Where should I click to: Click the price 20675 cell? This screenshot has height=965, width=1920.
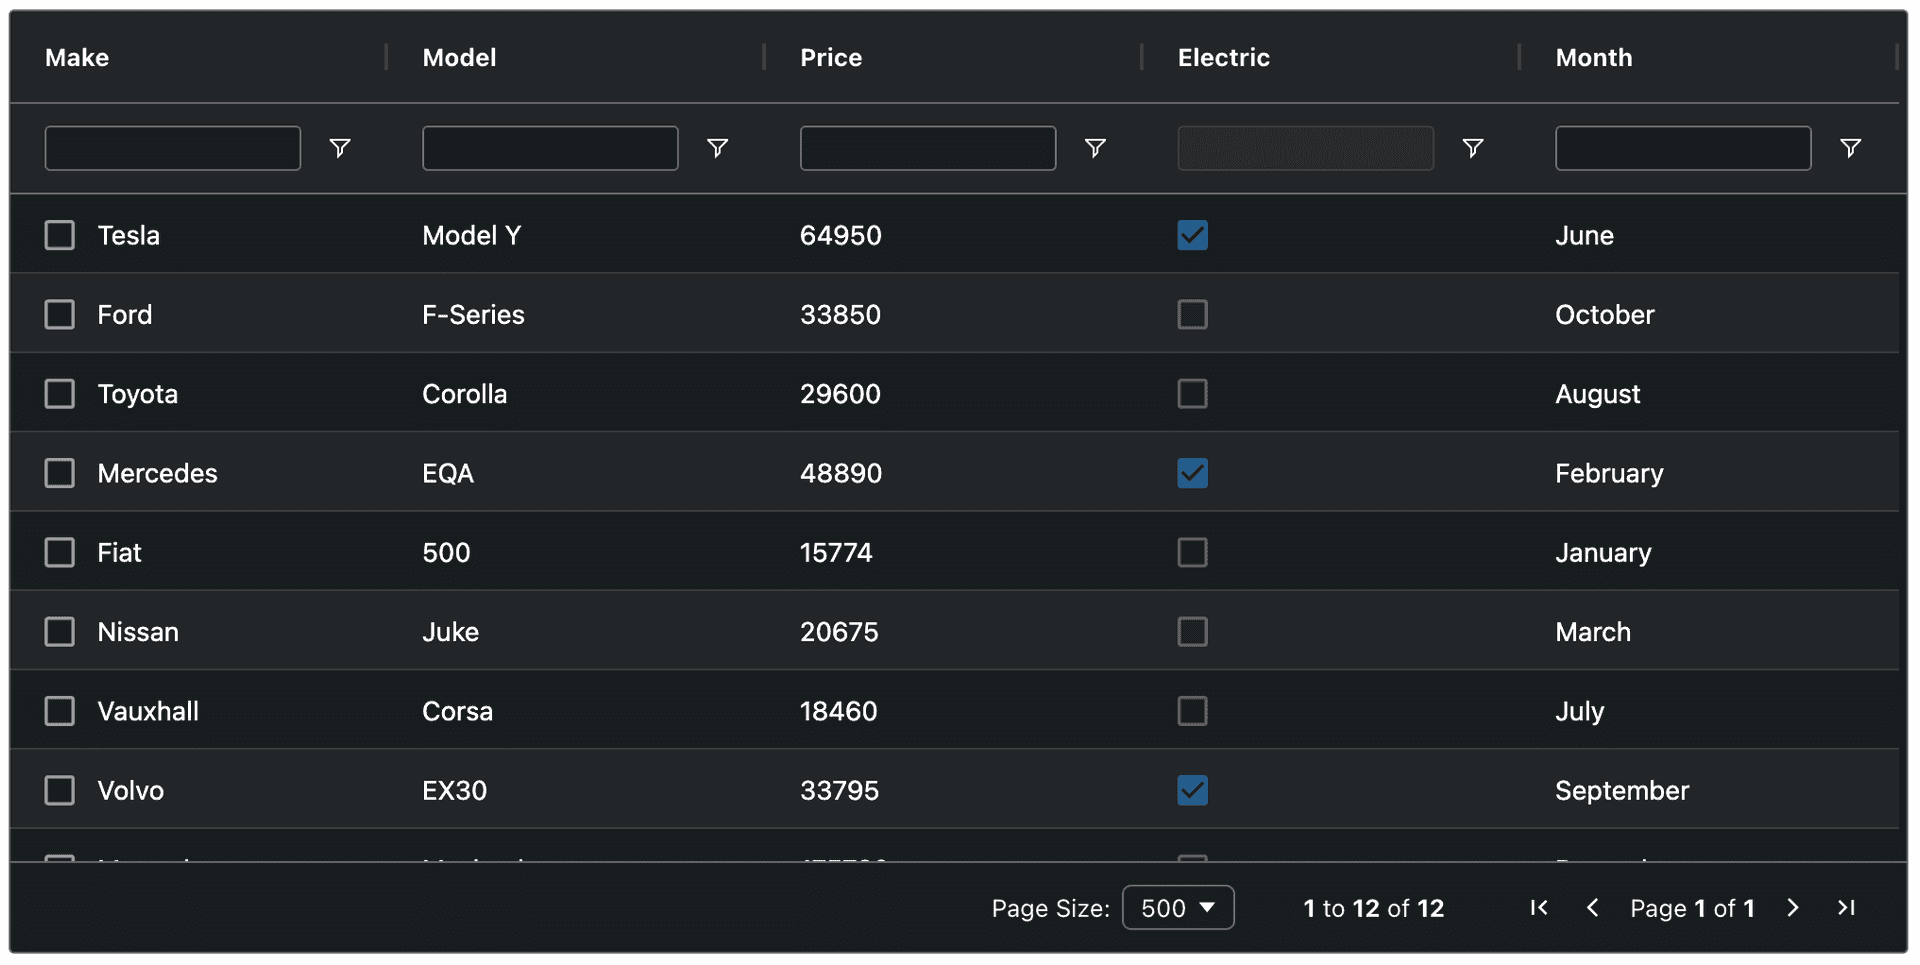coord(839,632)
